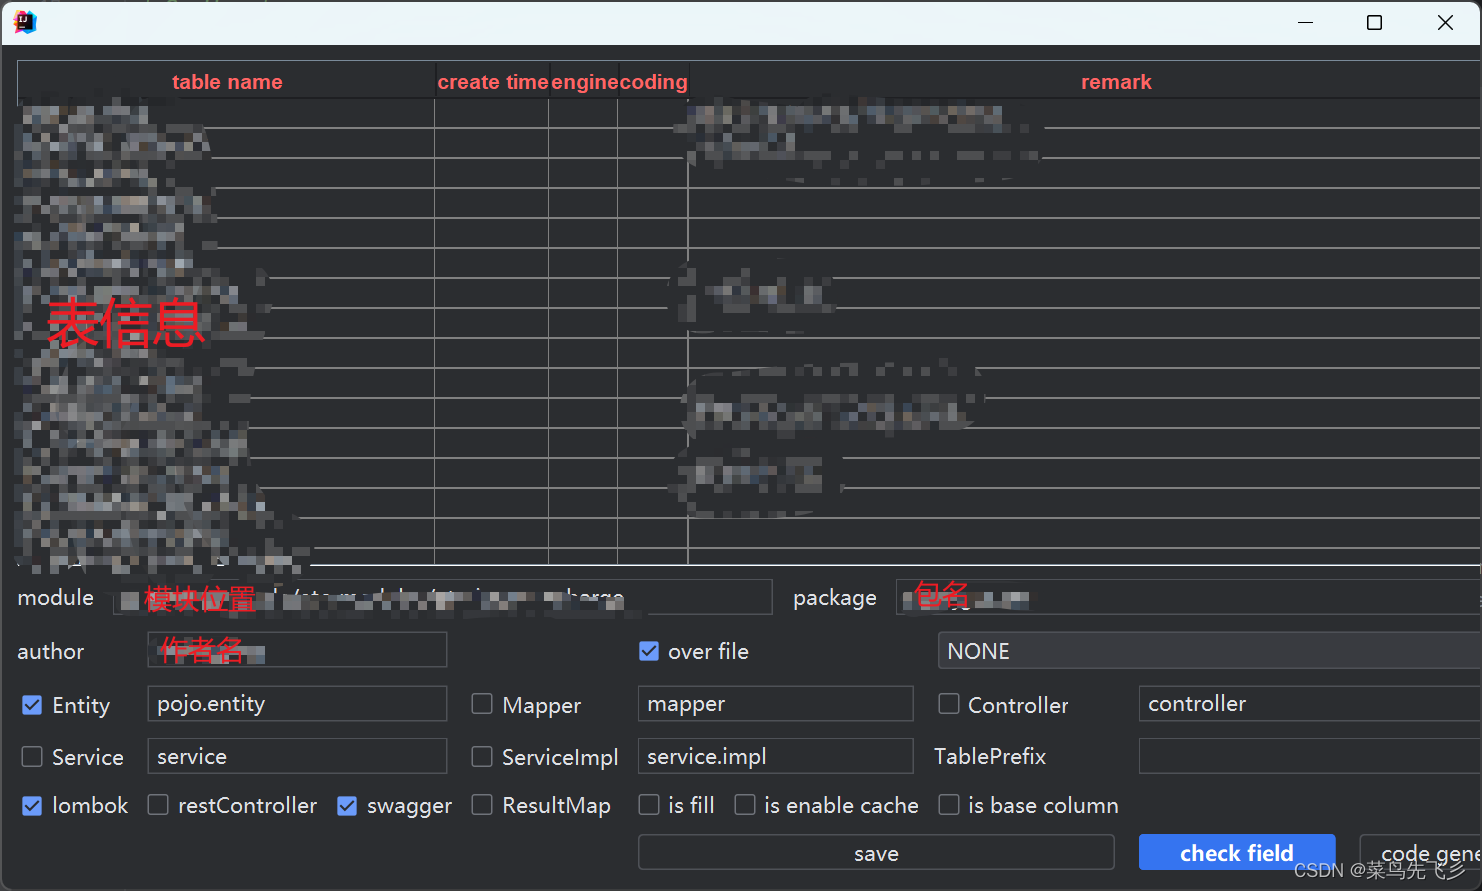Disable the Entity checkbox
Image resolution: width=1482 pixels, height=891 pixels.
pyautogui.click(x=32, y=704)
